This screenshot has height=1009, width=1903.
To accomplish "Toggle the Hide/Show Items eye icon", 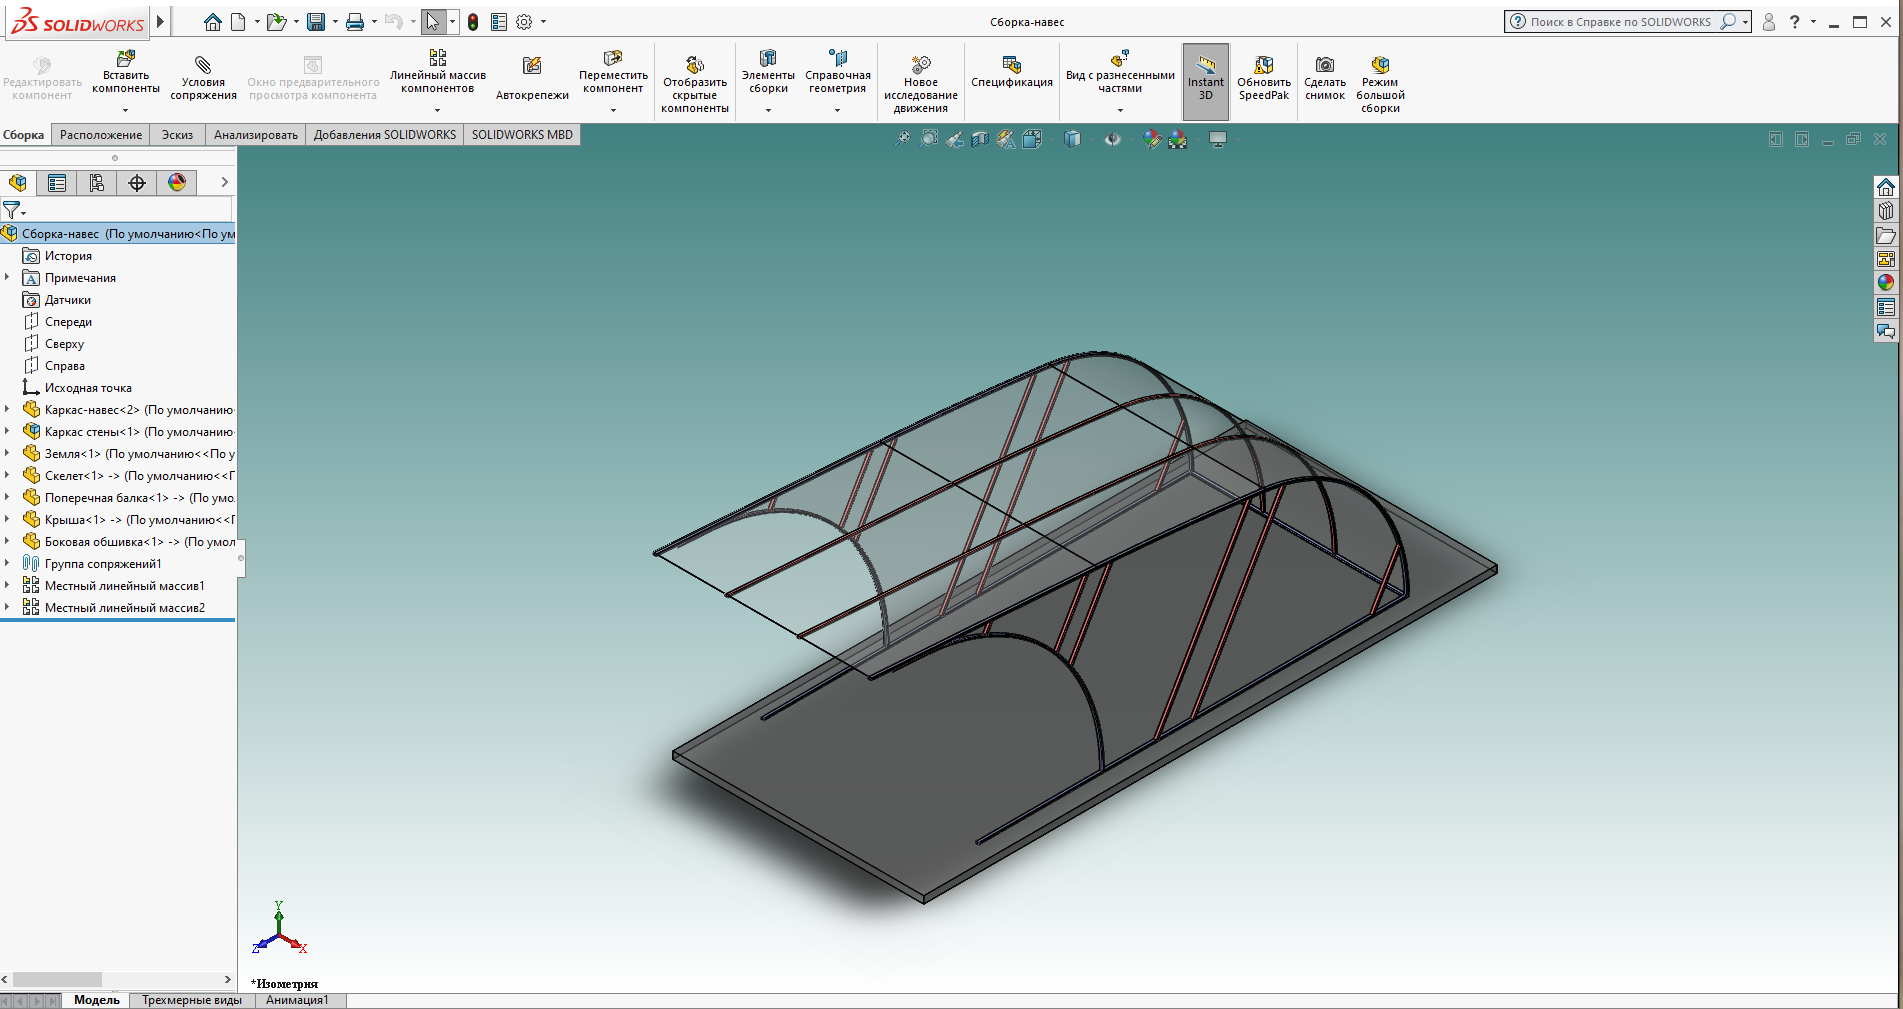I will [x=1112, y=140].
